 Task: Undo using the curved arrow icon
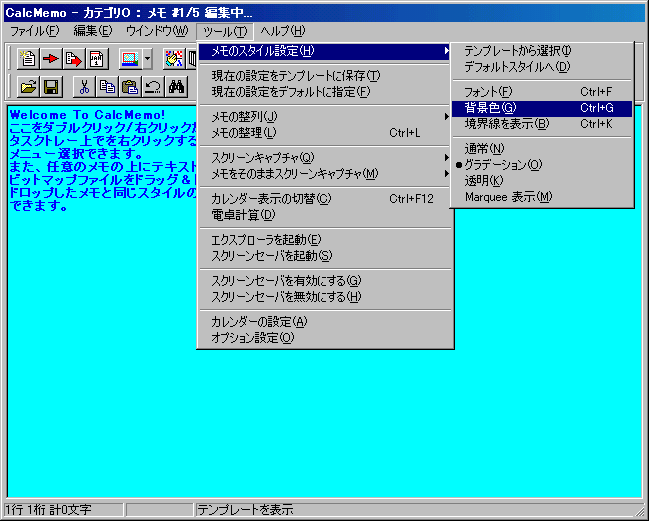tap(153, 87)
